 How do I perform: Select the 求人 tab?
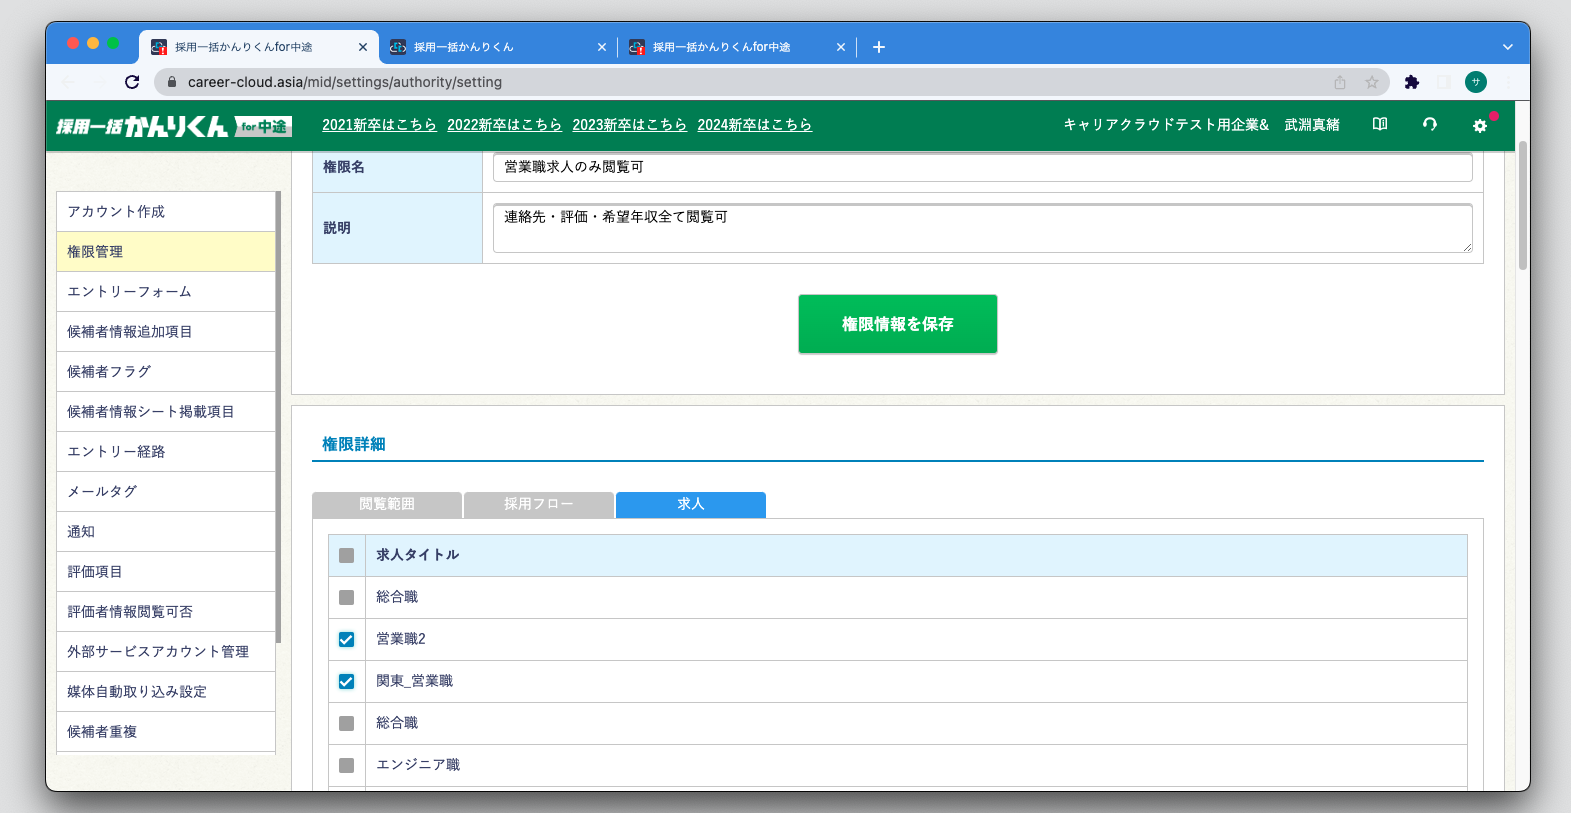pyautogui.click(x=691, y=504)
